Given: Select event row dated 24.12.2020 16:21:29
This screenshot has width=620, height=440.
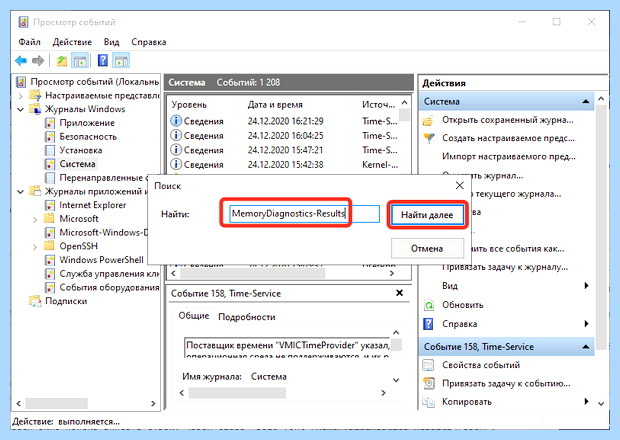Looking at the screenshot, I should point(285,121).
